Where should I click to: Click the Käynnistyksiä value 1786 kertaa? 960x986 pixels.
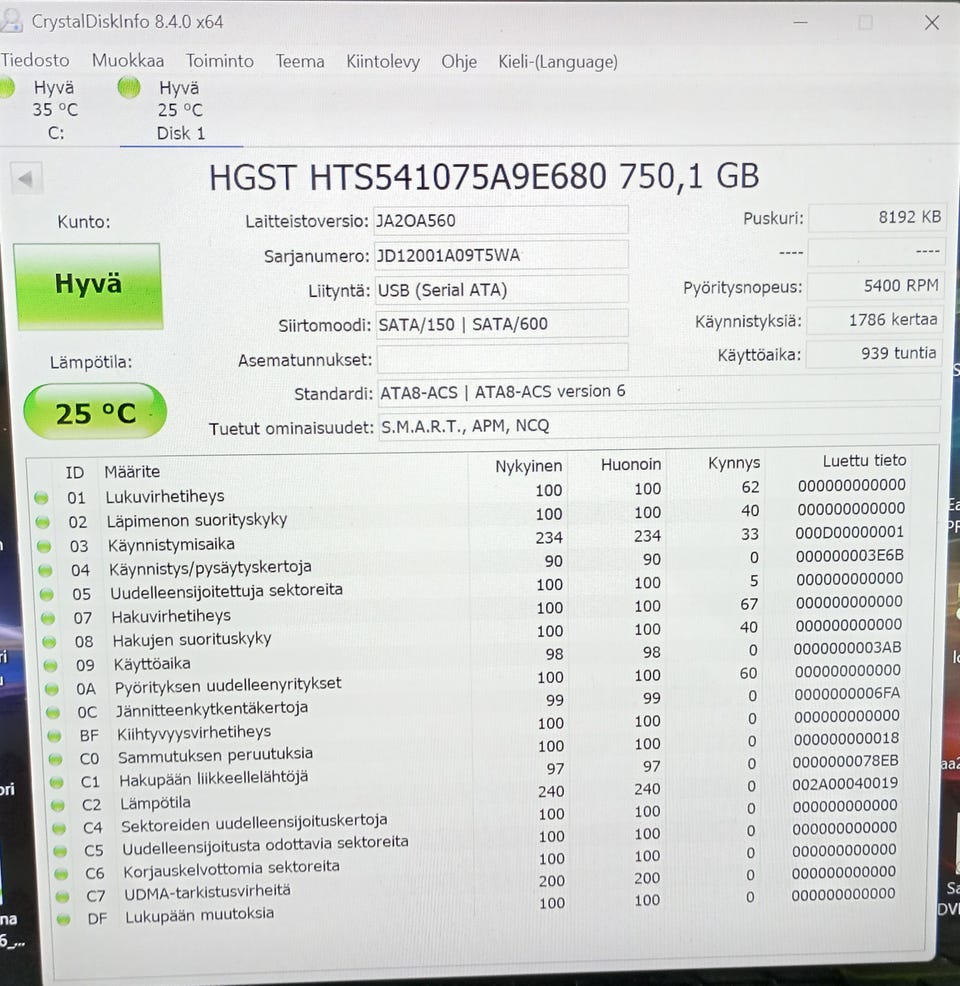(874, 320)
